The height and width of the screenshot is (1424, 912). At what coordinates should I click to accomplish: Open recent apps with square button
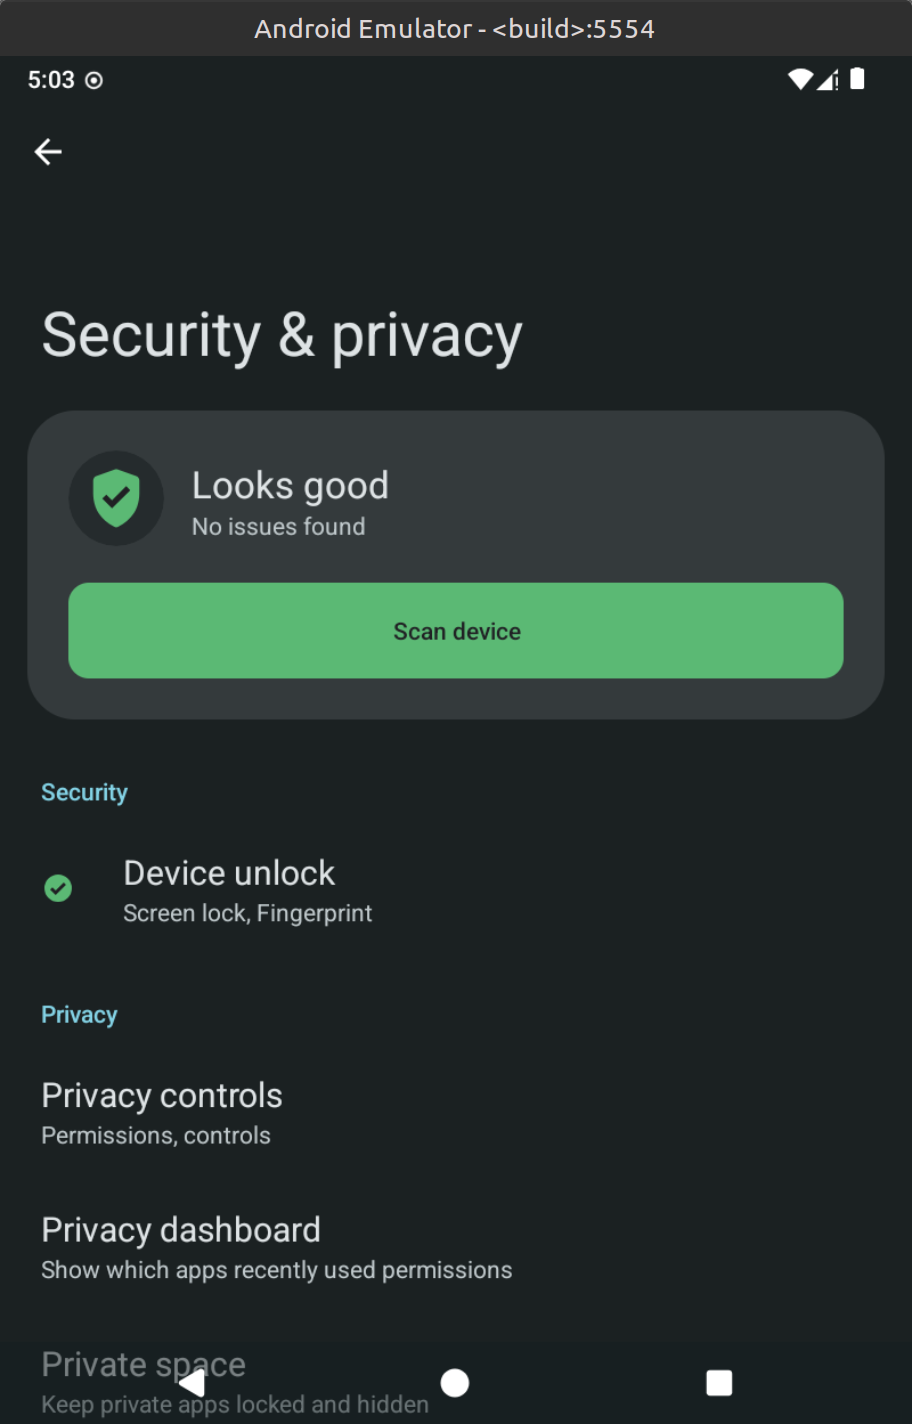point(719,1383)
